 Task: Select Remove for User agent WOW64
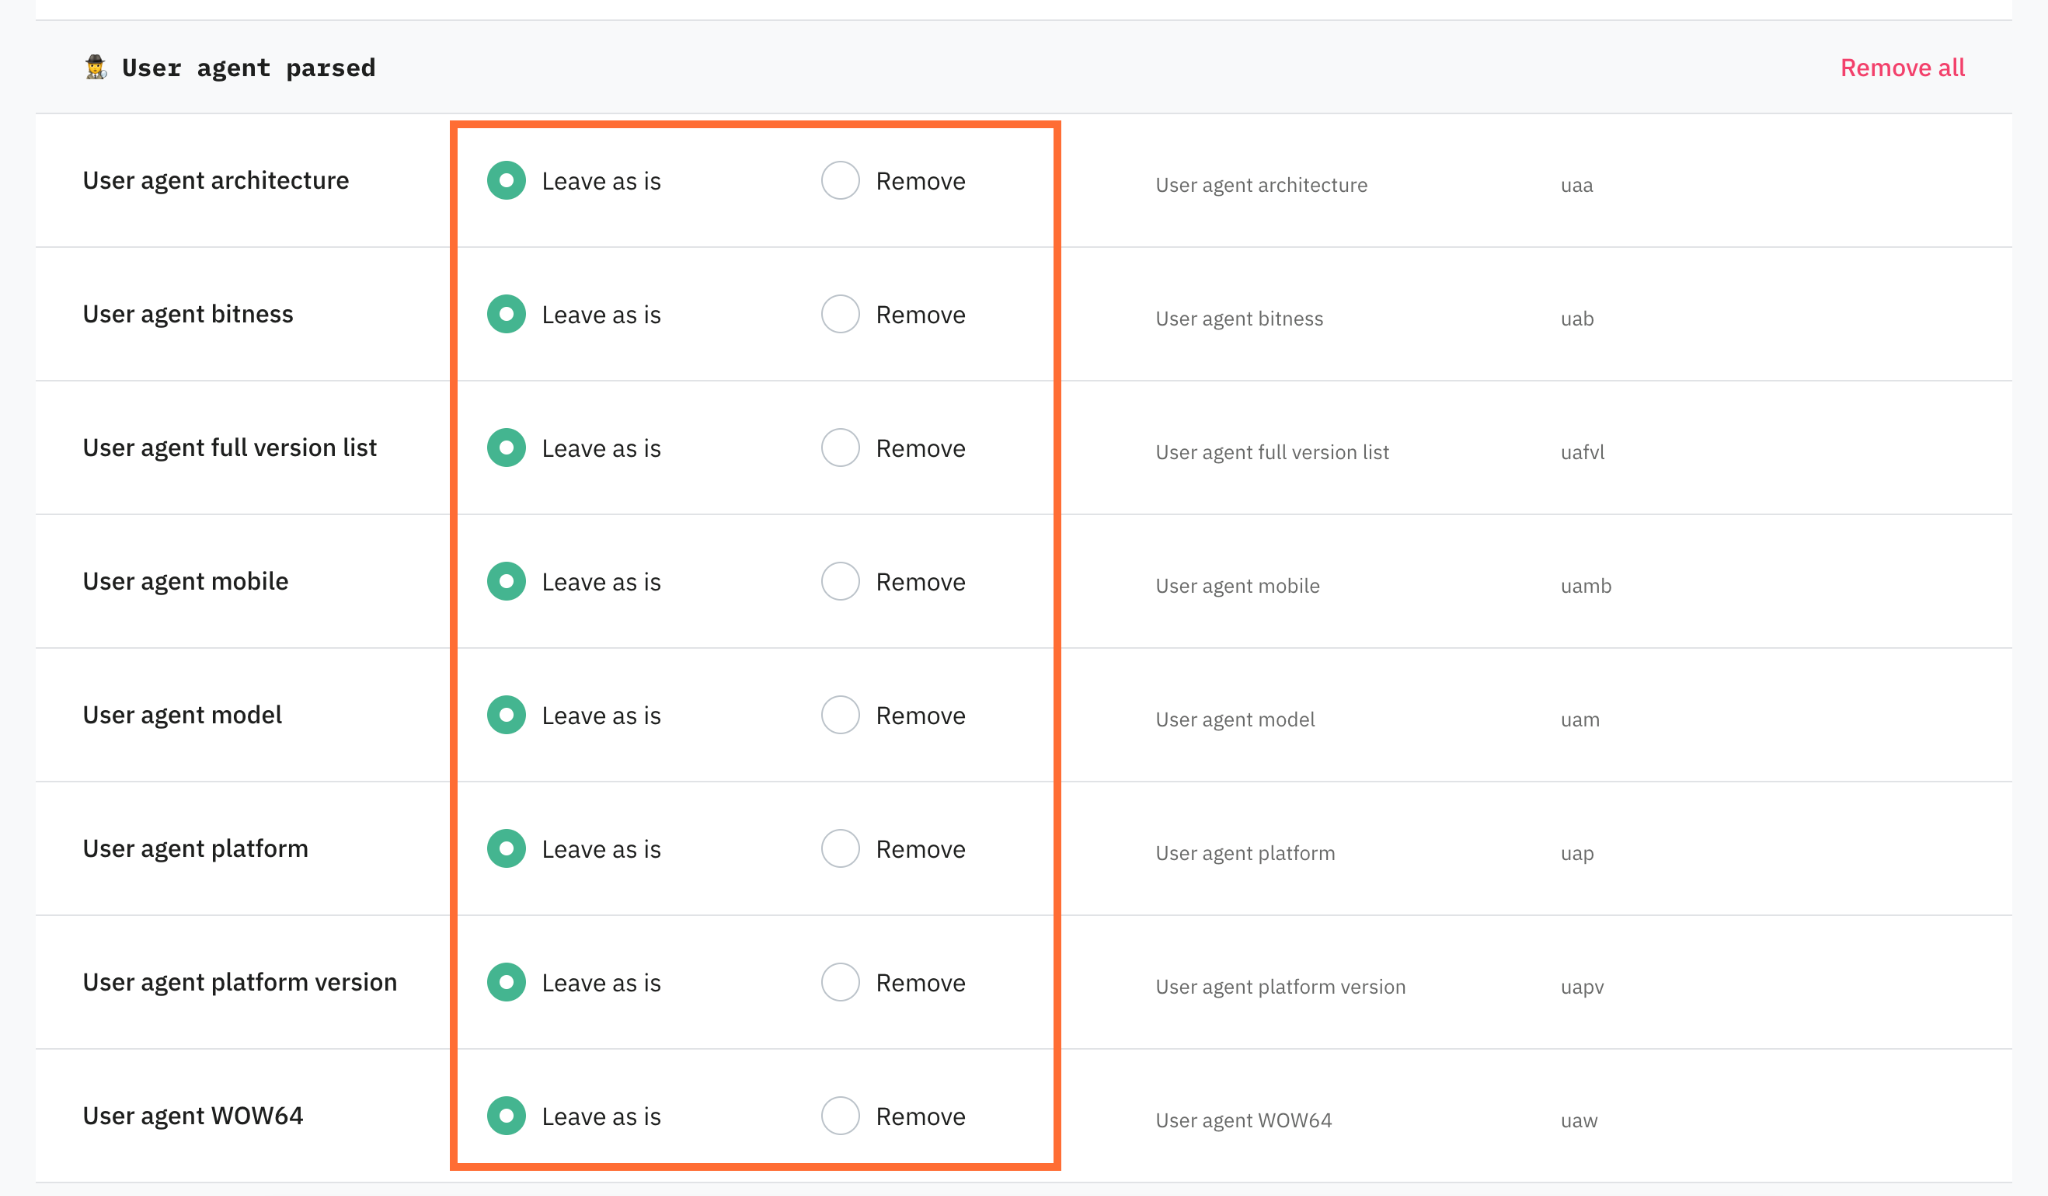(x=840, y=1116)
